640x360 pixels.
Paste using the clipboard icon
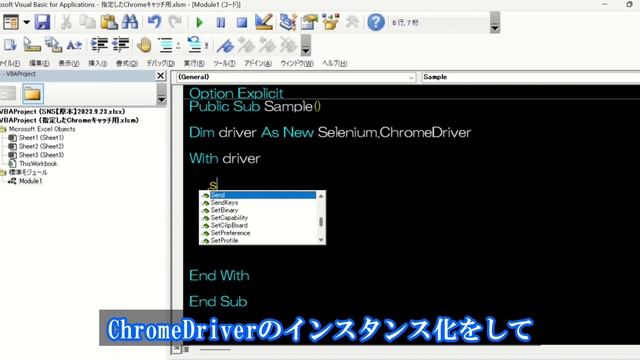coord(109,22)
